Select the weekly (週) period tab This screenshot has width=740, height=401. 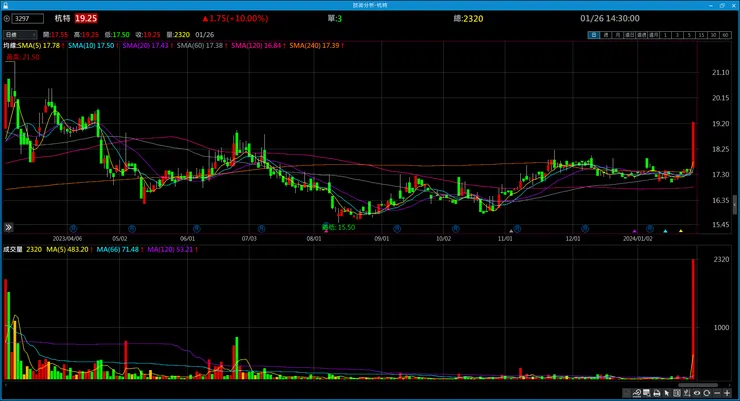606,35
